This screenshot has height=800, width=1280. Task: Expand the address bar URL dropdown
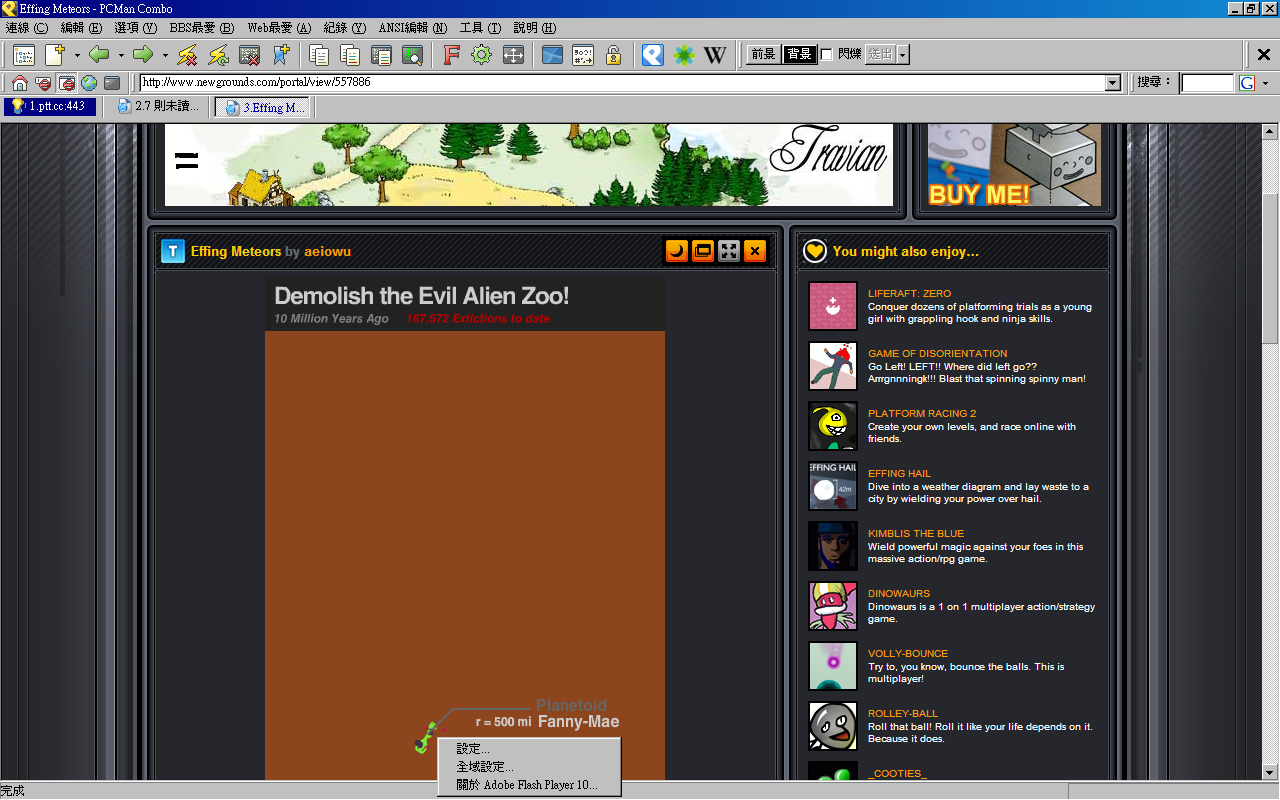1113,83
